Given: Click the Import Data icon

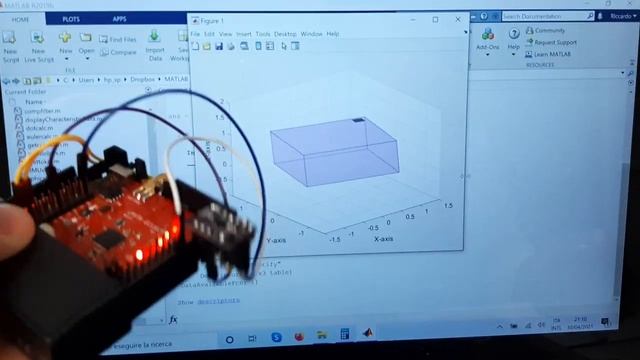Looking at the screenshot, I should pos(155,36).
